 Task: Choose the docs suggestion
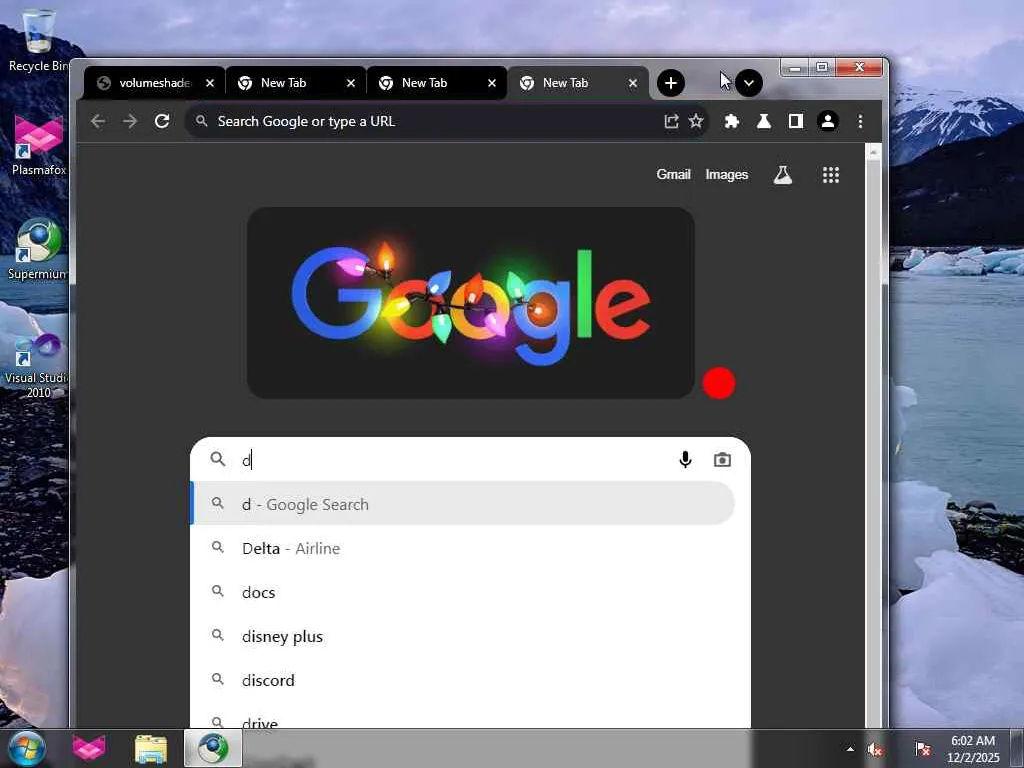click(x=462, y=592)
